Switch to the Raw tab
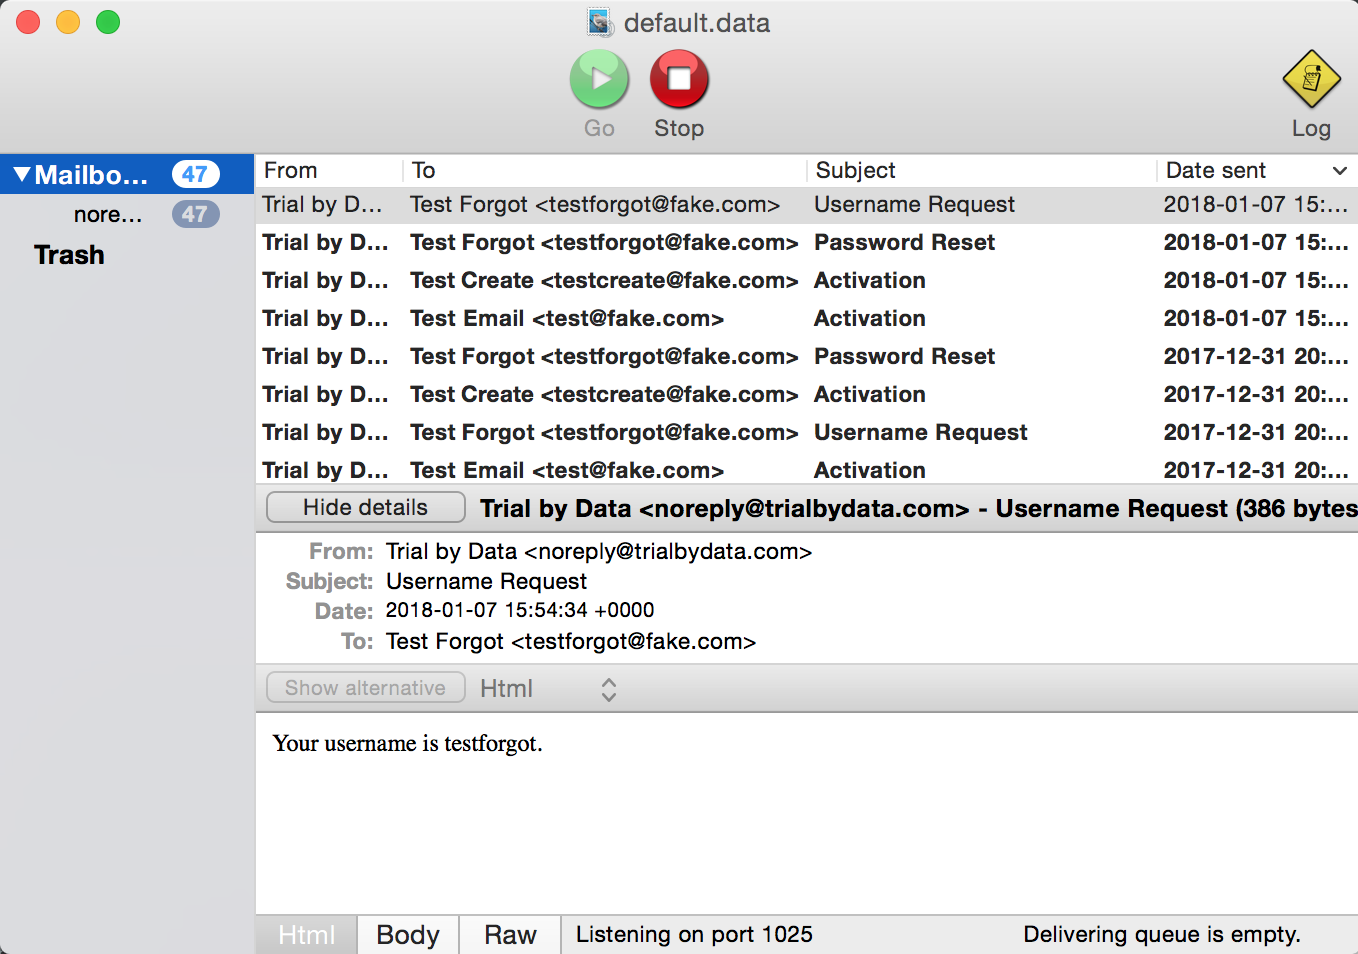This screenshot has width=1358, height=954. pos(510,935)
